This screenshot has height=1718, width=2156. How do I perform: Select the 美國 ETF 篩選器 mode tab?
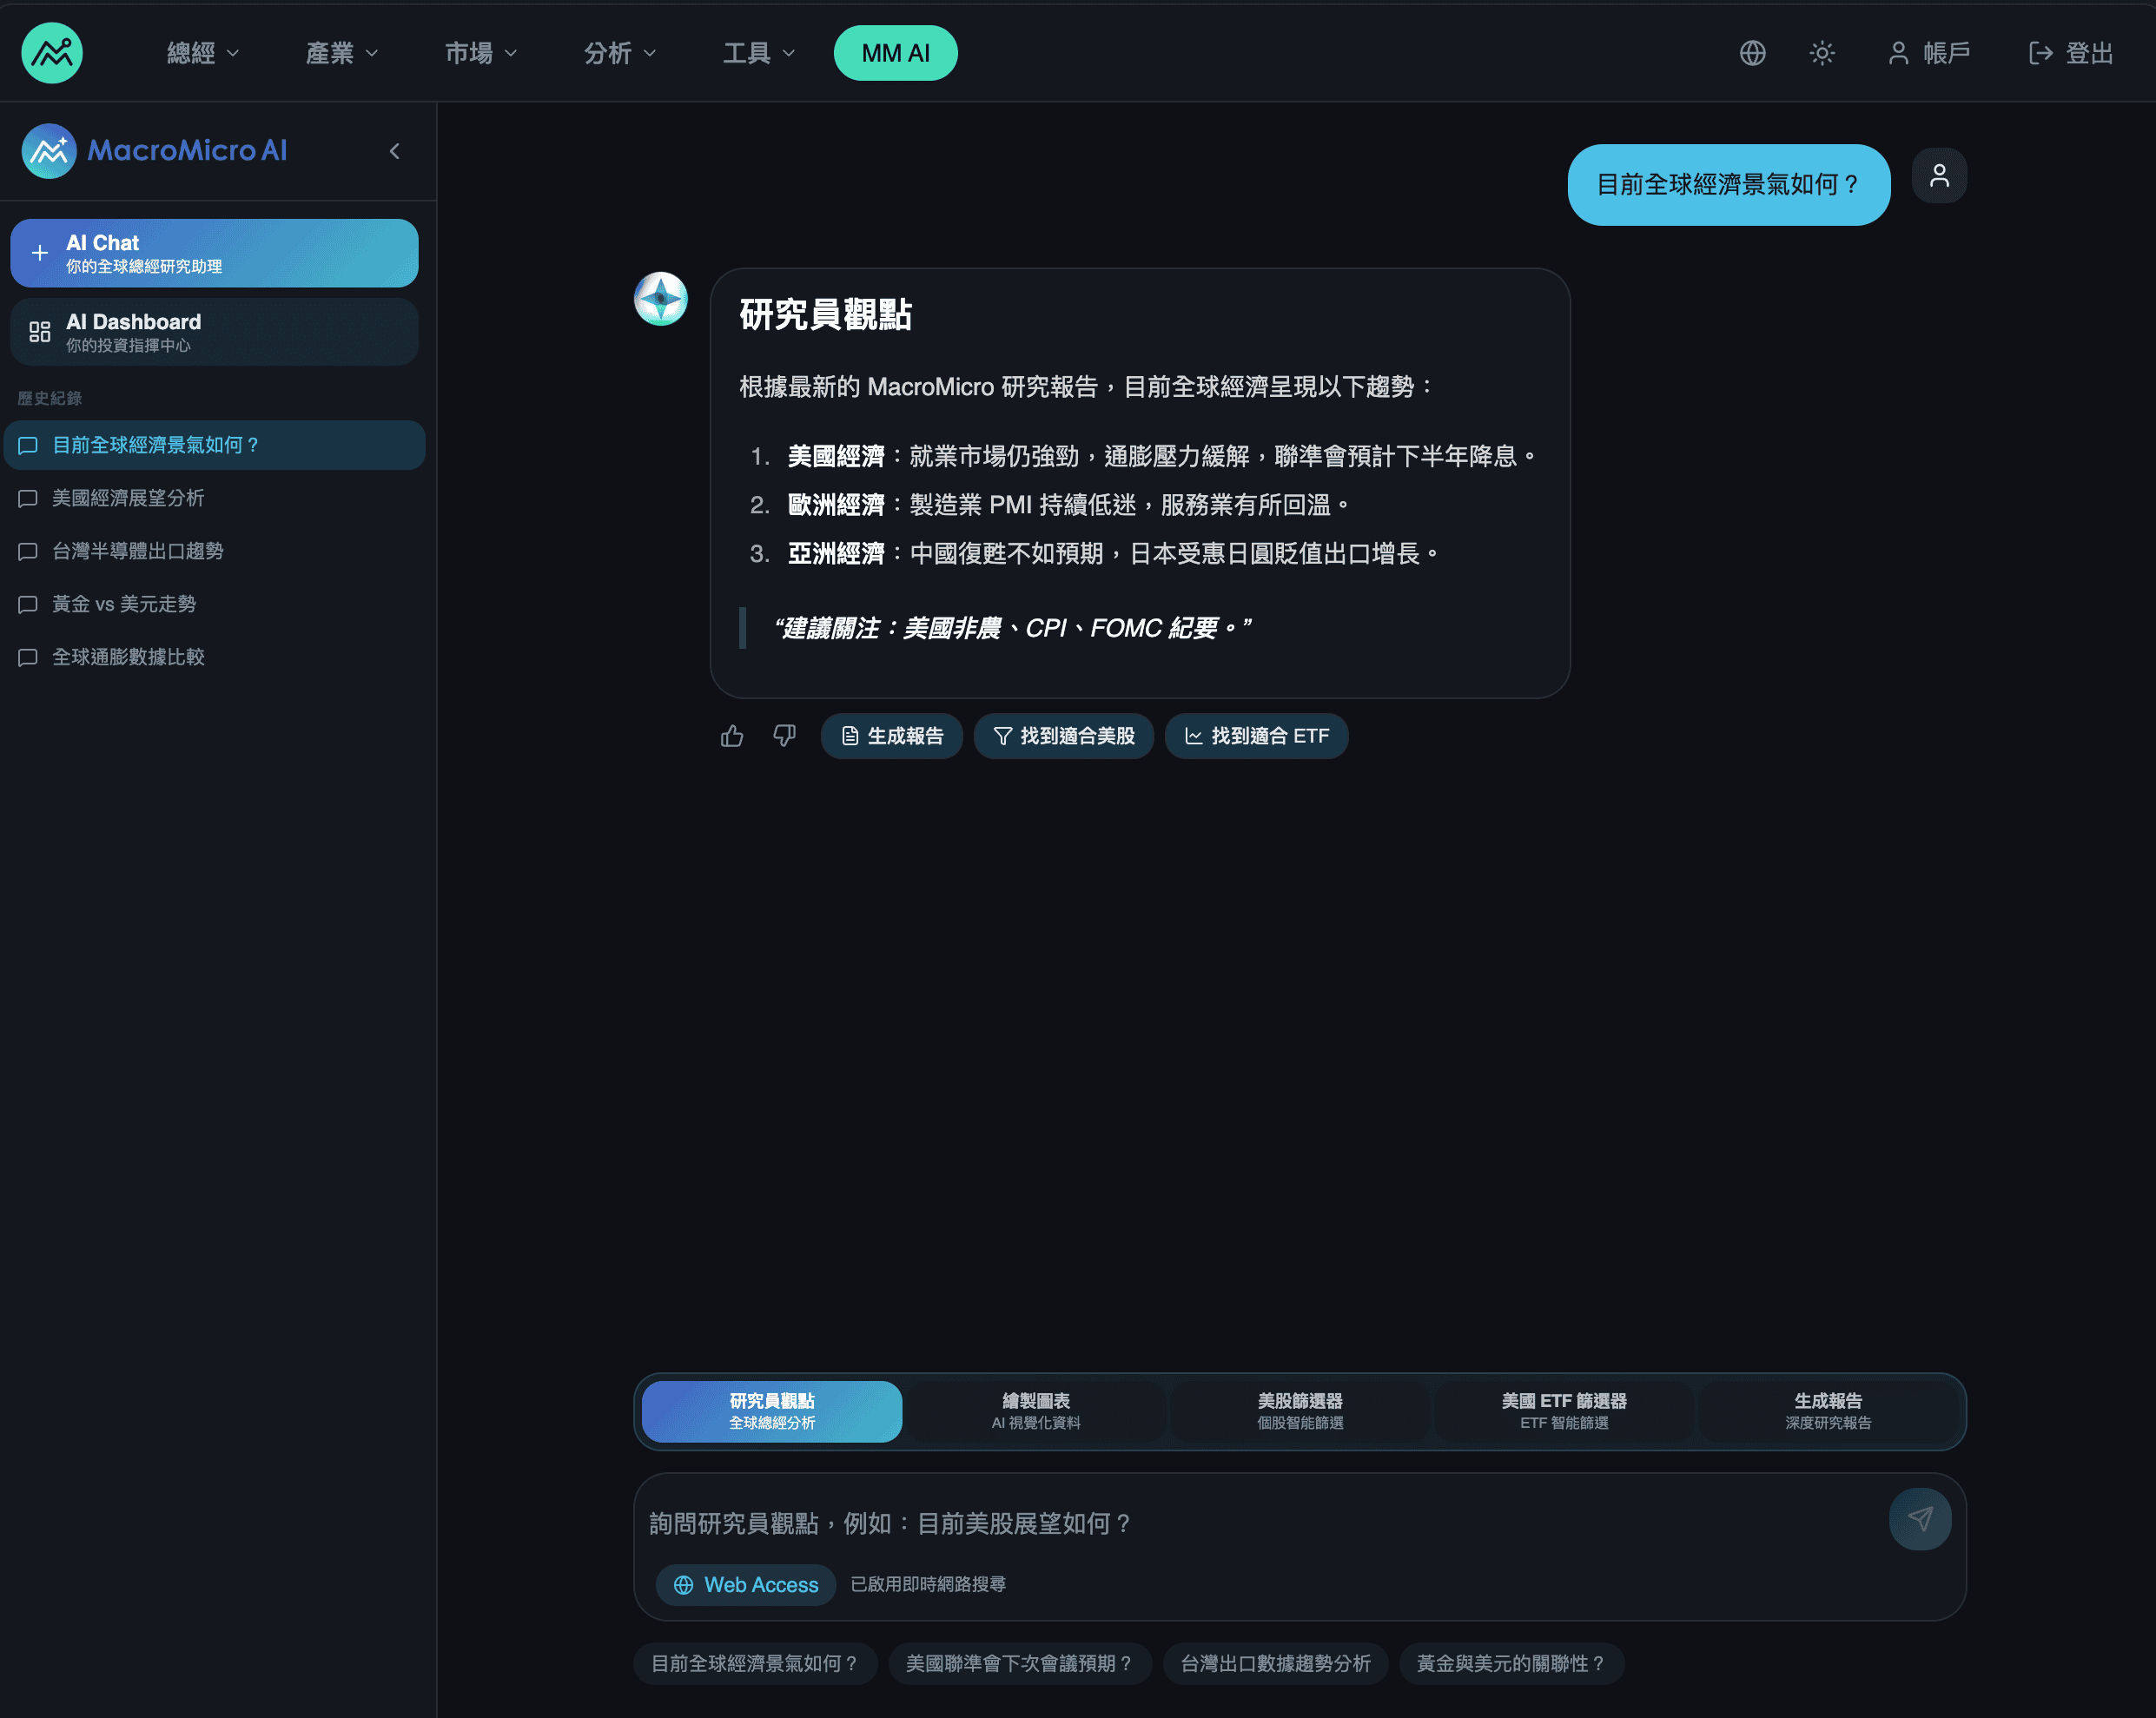point(1564,1411)
